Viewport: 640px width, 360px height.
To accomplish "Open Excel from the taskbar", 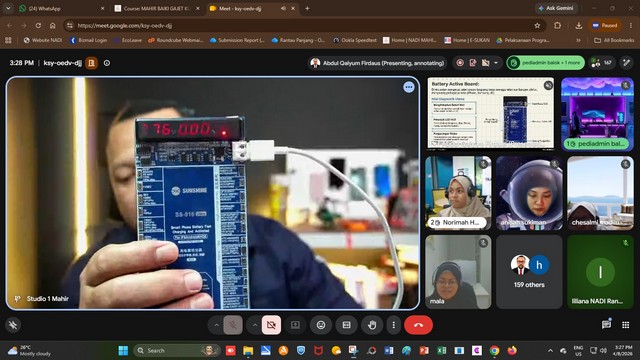I will (x=441, y=350).
